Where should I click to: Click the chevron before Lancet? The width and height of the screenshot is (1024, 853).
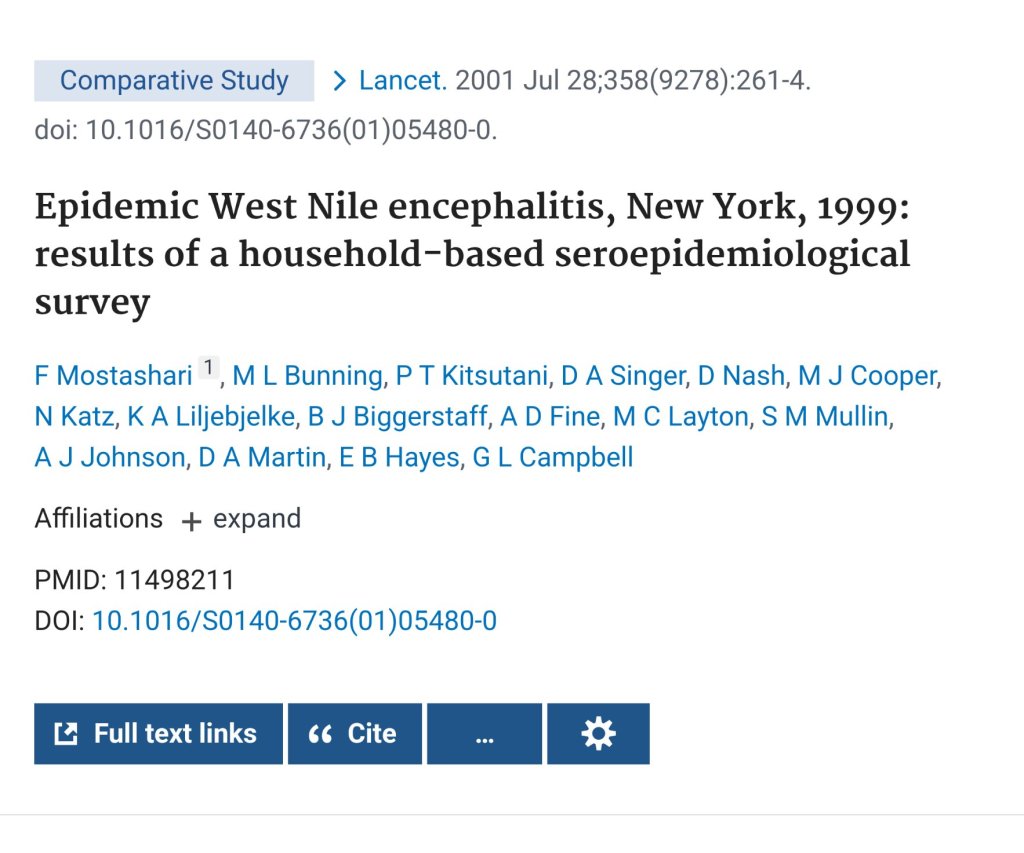(x=340, y=81)
